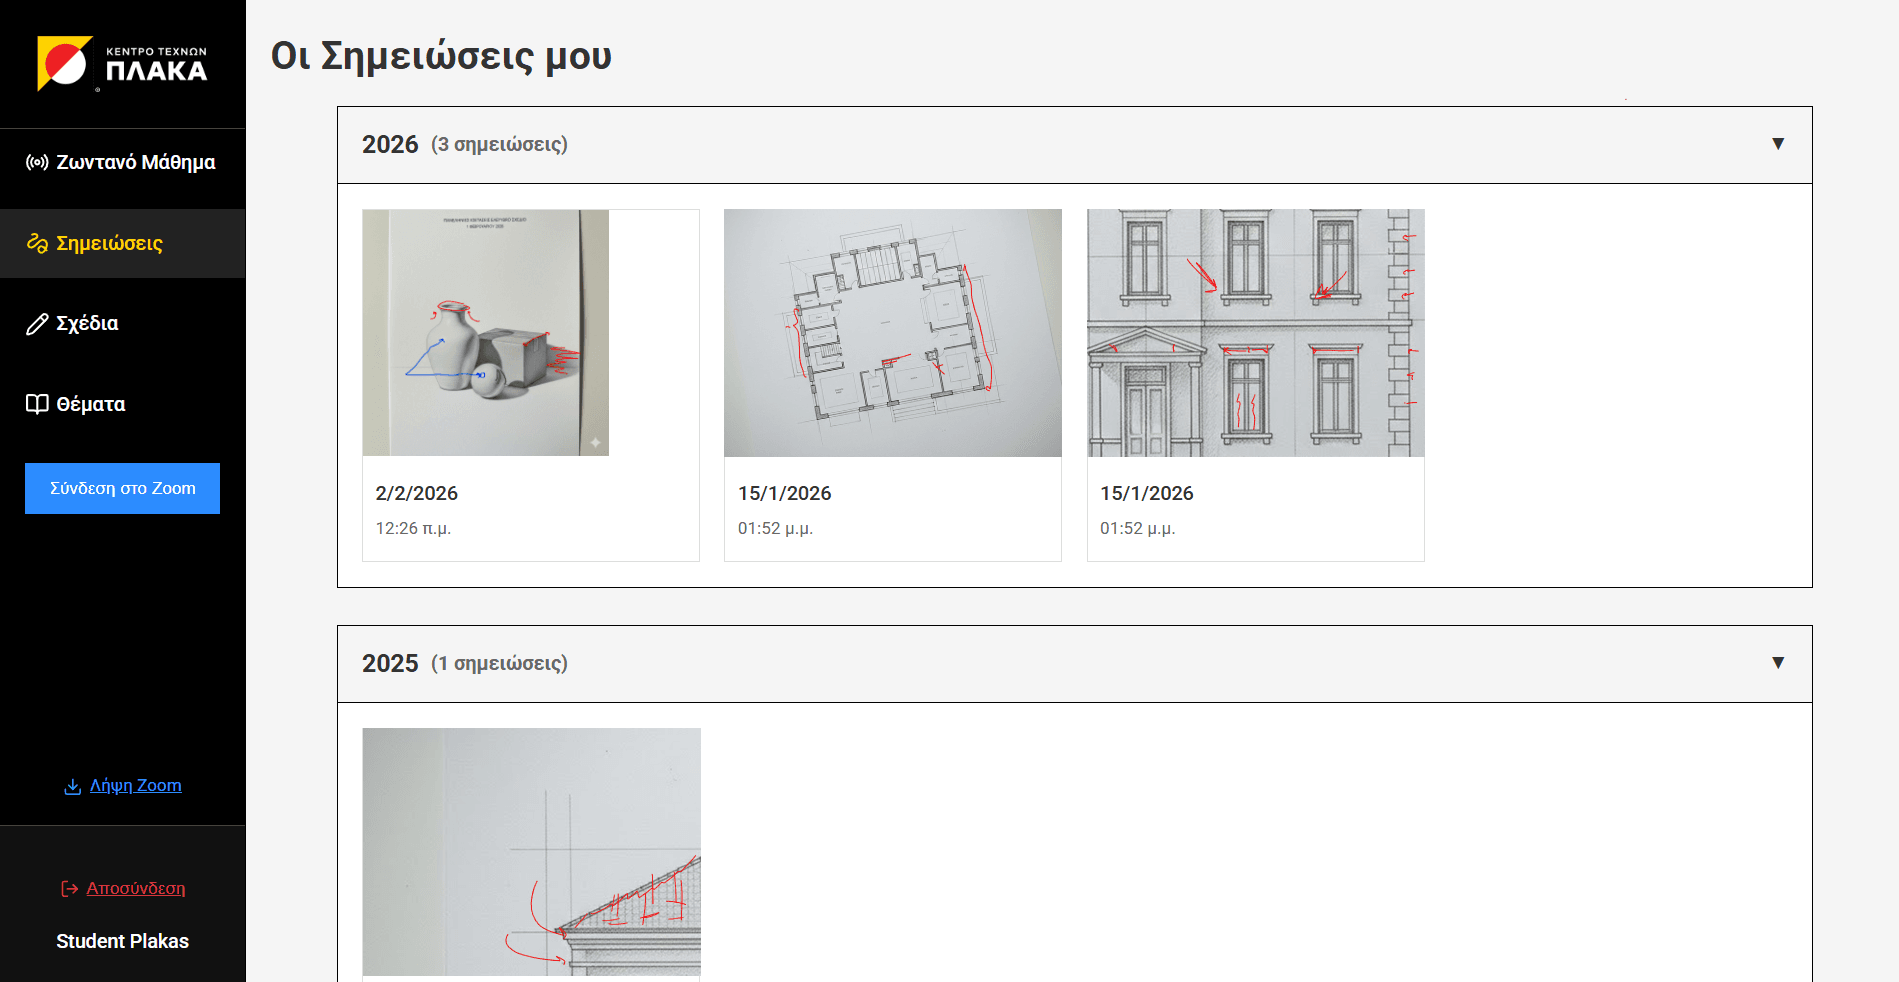Click the open book icon beside Θέματα
This screenshot has width=1899, height=982.
click(x=37, y=404)
